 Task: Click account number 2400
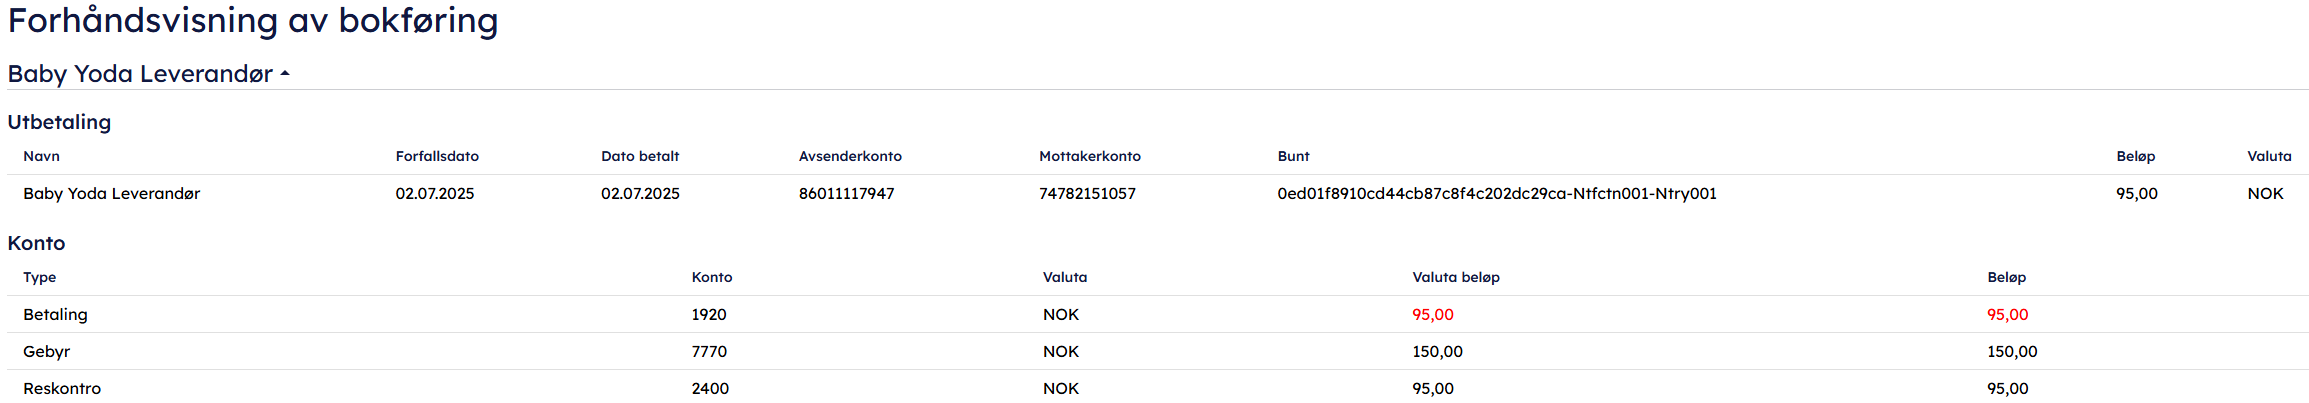710,389
